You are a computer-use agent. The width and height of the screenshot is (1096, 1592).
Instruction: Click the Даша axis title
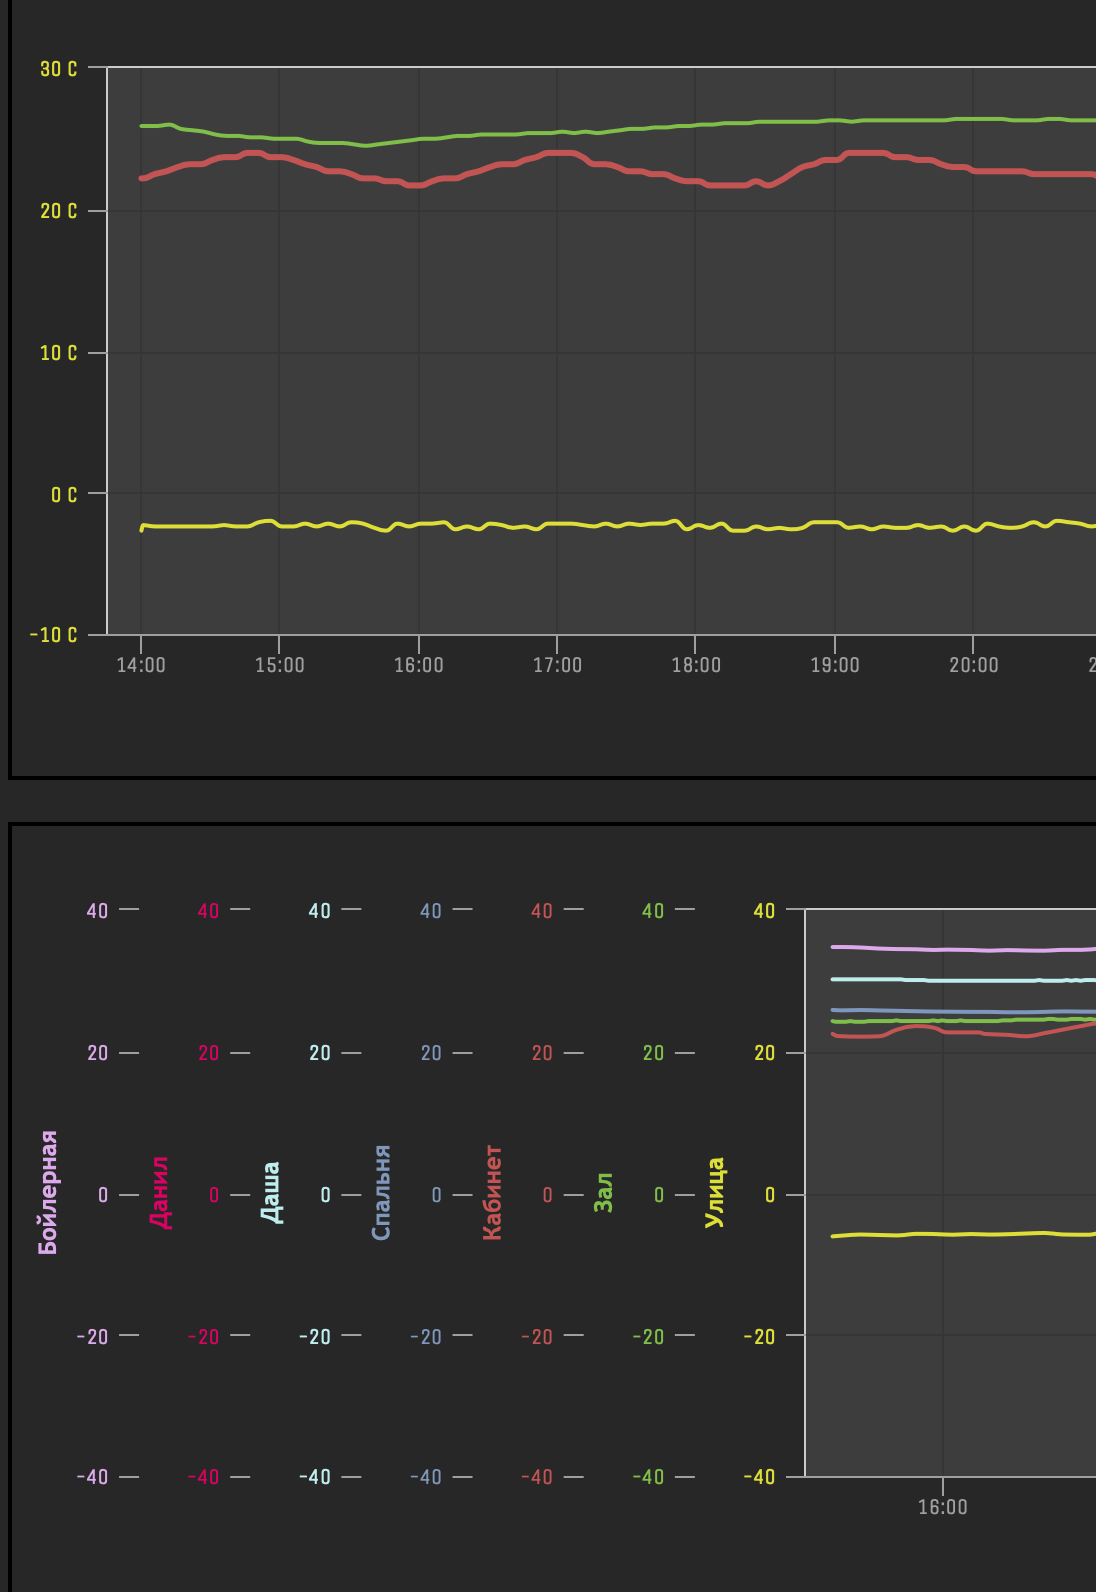click(270, 1192)
